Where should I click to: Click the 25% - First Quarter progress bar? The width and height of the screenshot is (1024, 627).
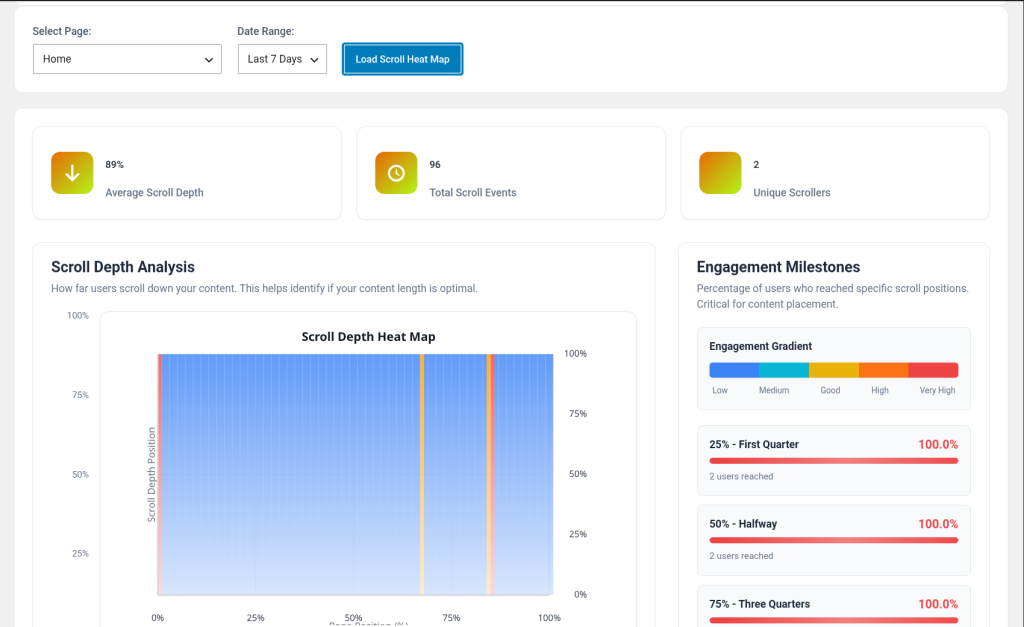pyautogui.click(x=834, y=461)
